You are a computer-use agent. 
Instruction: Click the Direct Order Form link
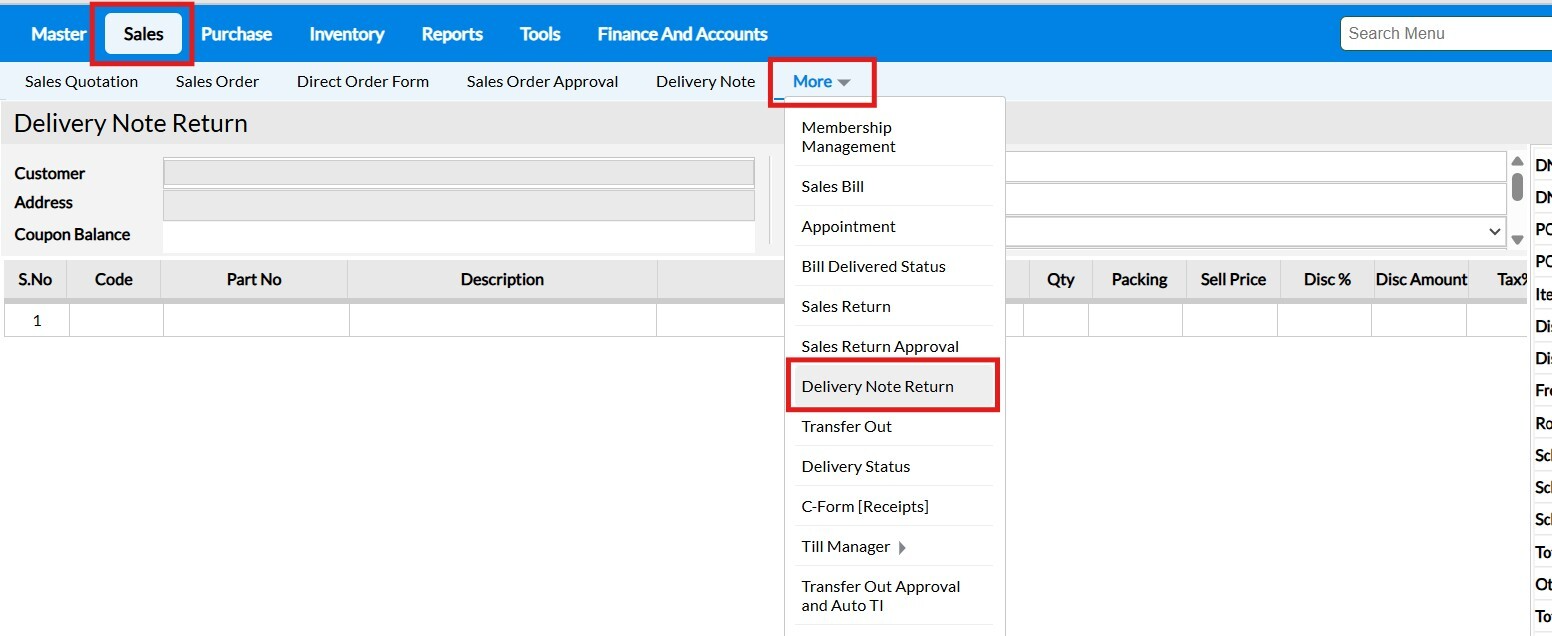(x=362, y=82)
